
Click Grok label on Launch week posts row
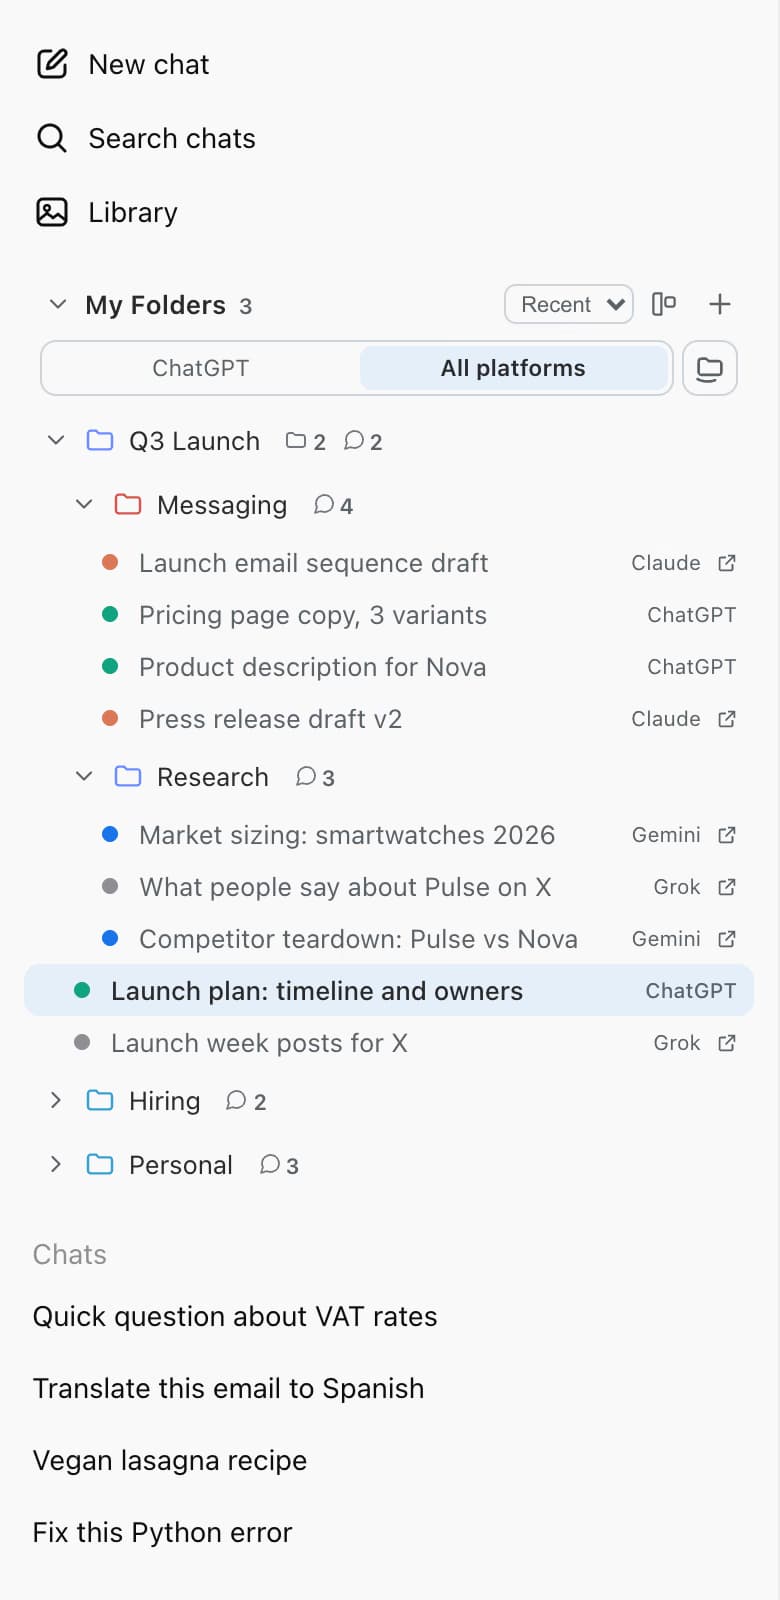pyautogui.click(x=676, y=1043)
